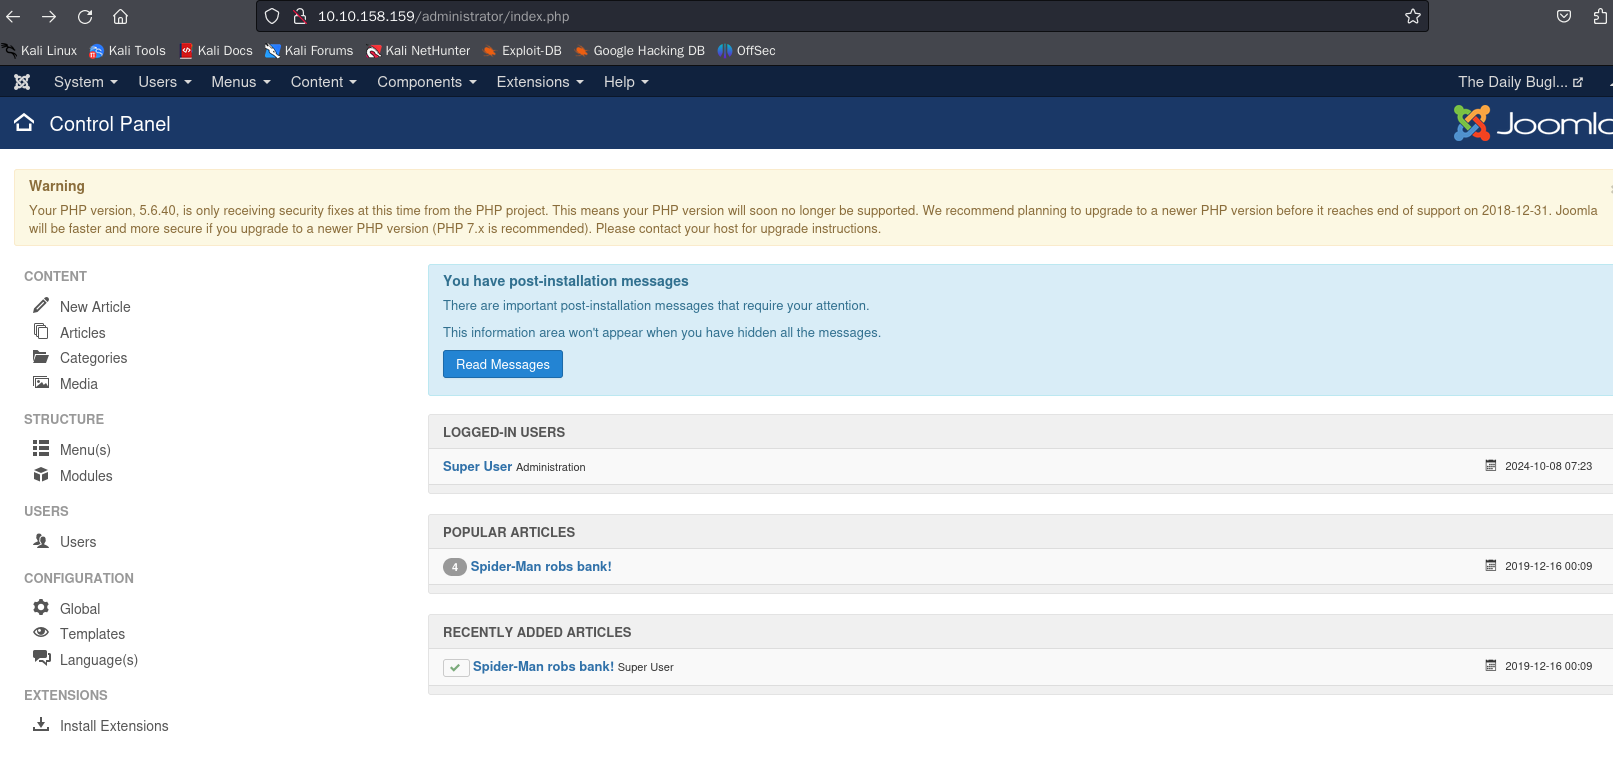Reload the page with refresh icon
This screenshot has width=1613, height=757.
[x=85, y=16]
